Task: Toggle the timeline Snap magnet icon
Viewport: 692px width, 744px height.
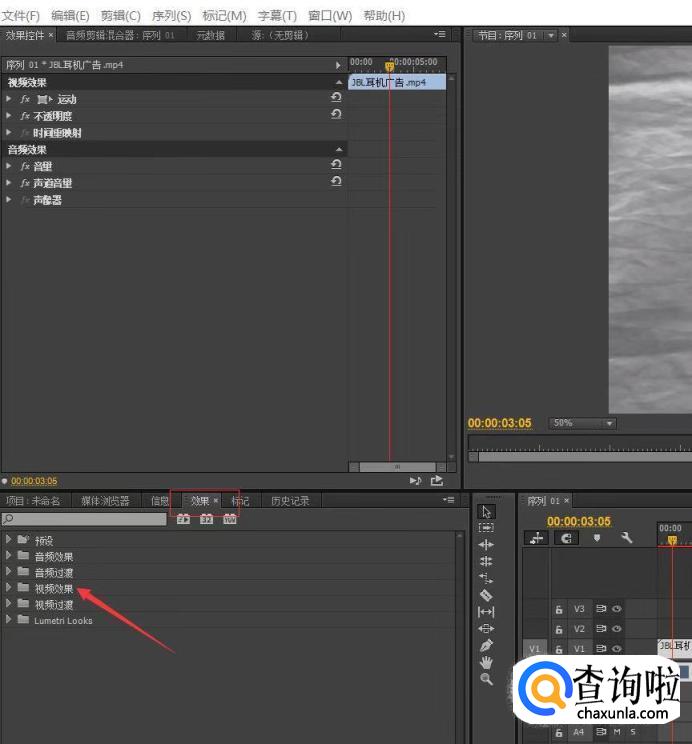Action: pyautogui.click(x=566, y=538)
